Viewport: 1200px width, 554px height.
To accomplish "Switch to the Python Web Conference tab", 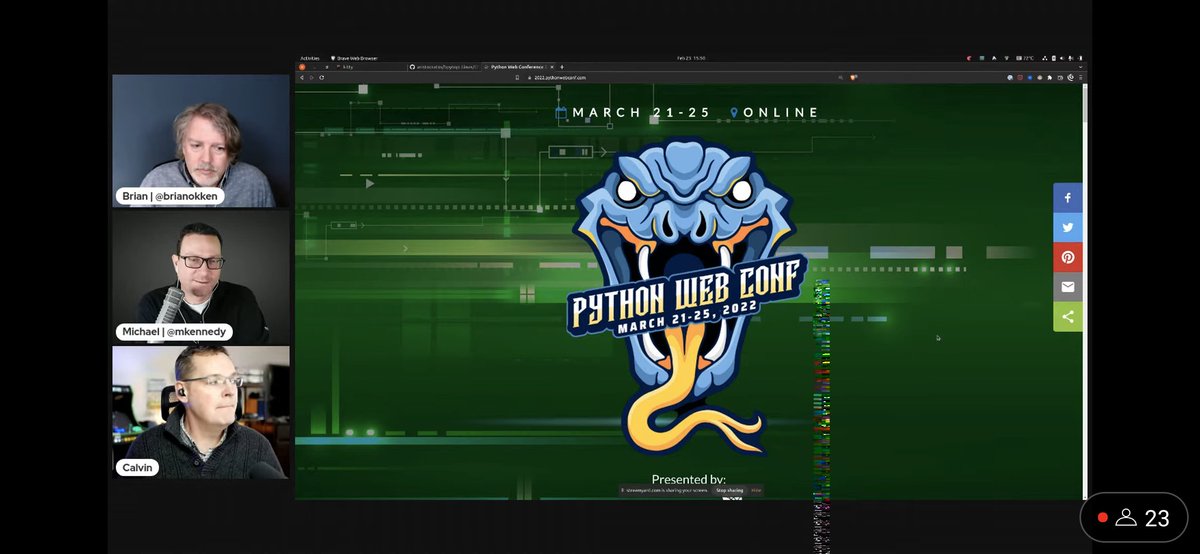I will click(x=520, y=67).
